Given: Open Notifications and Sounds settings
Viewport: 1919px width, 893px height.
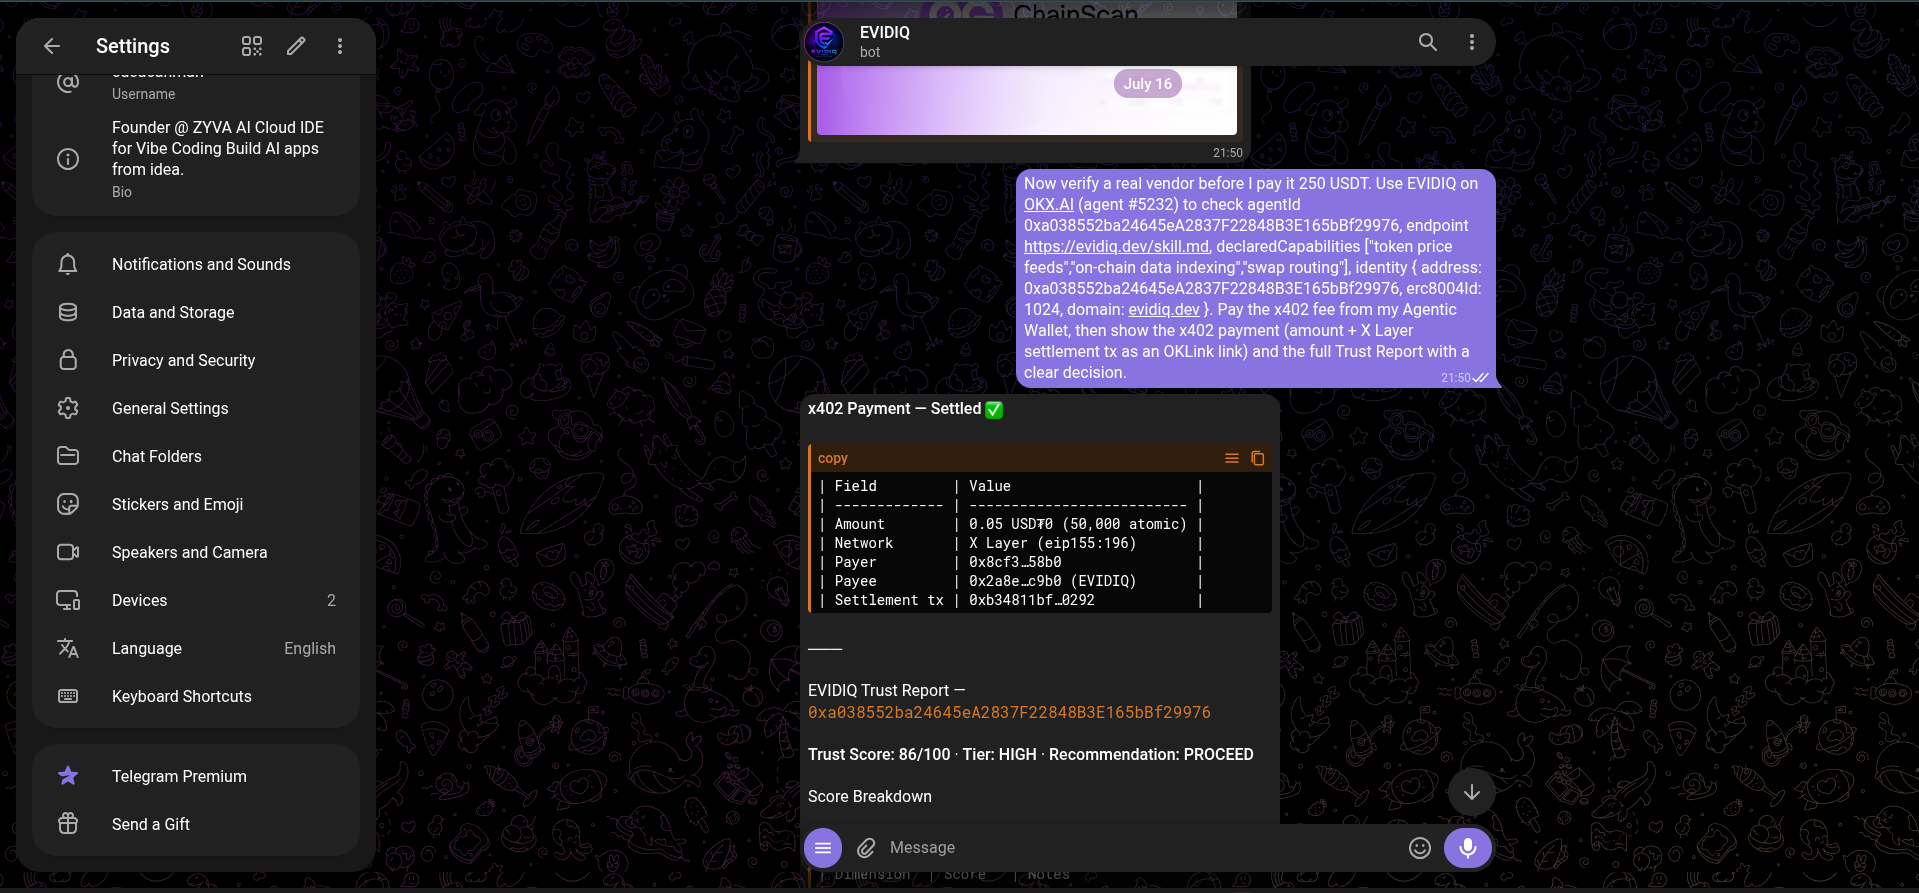Looking at the screenshot, I should (x=196, y=264).
